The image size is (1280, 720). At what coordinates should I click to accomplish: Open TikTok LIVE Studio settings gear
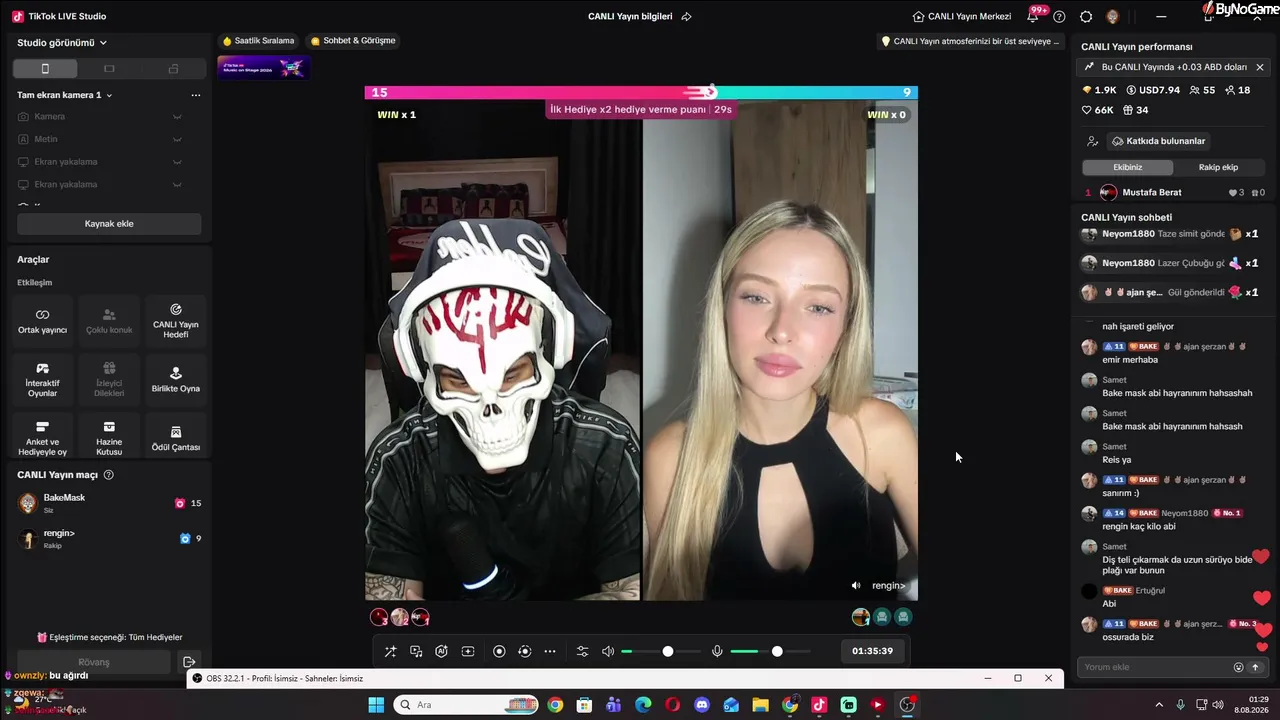click(1086, 16)
